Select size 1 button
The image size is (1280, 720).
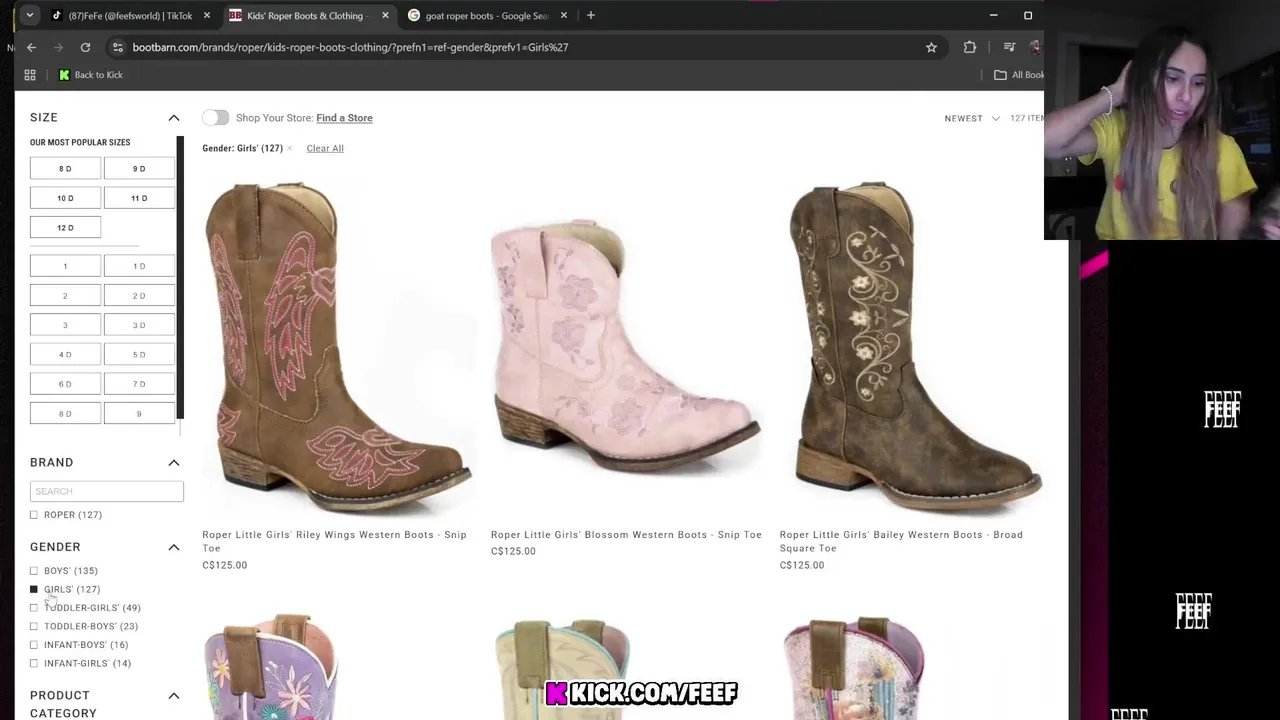pos(65,266)
